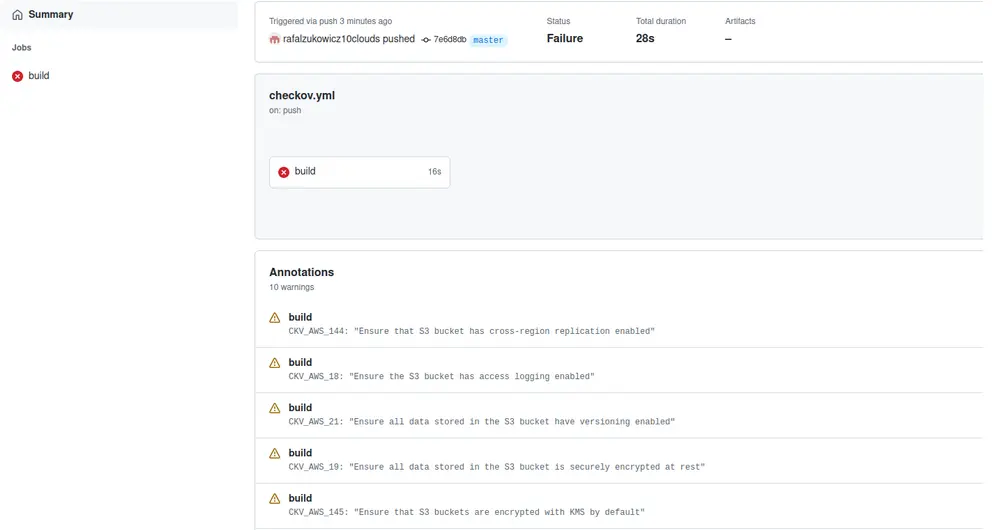Click the failed status icon in the build job card
Screen dimensions: 992x530
tap(283, 172)
